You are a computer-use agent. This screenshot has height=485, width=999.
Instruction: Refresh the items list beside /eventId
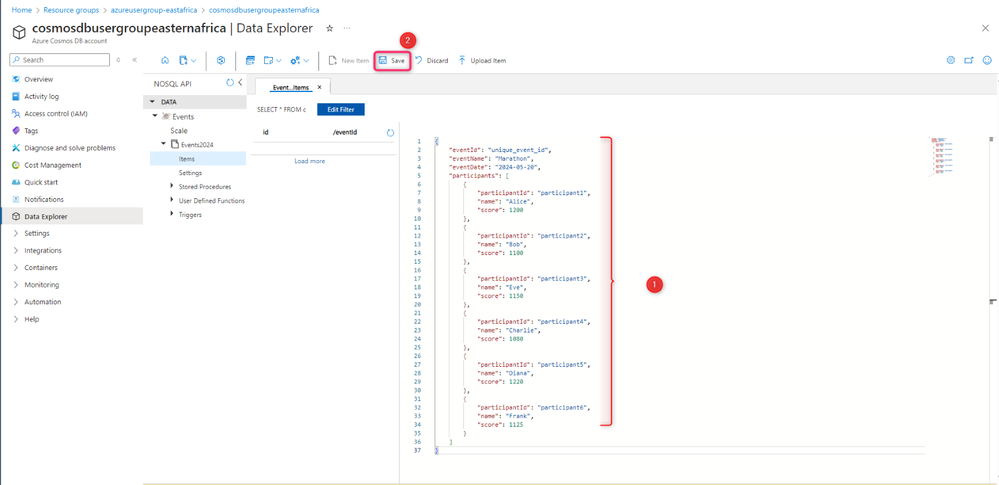pos(391,133)
